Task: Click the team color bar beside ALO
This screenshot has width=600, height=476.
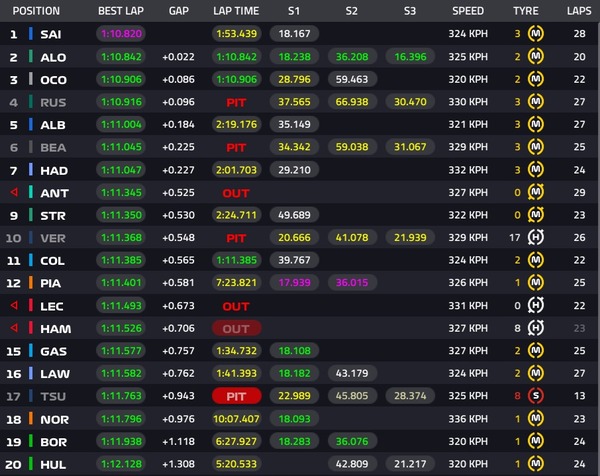Action: click(x=33, y=56)
